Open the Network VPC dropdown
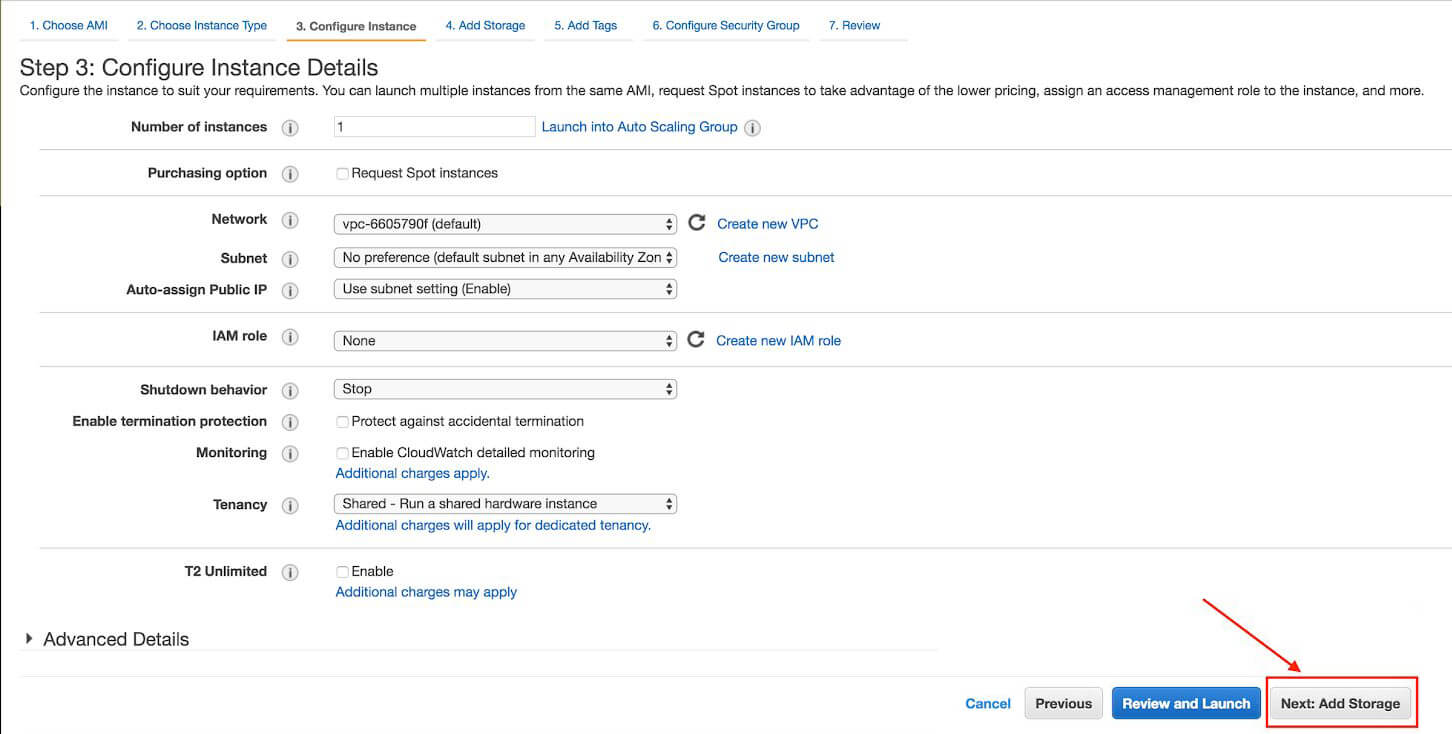 click(505, 224)
